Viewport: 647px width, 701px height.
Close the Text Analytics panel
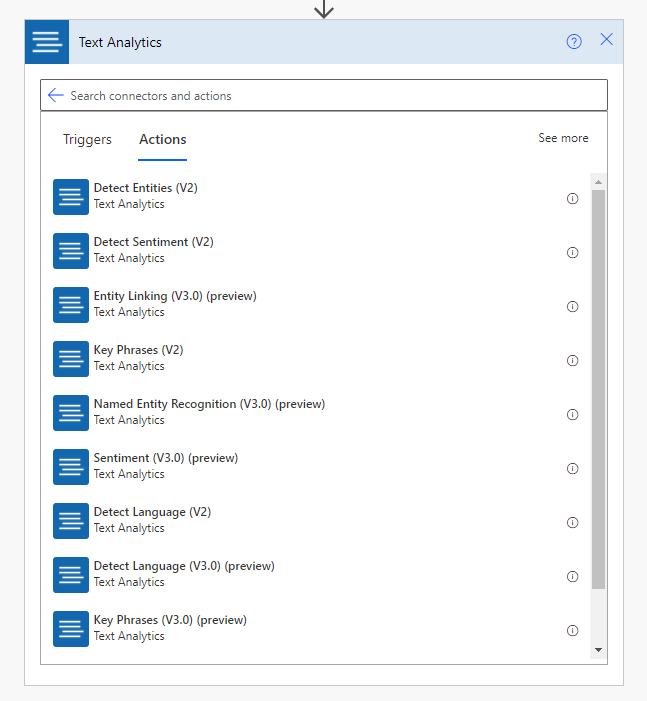[x=606, y=39]
